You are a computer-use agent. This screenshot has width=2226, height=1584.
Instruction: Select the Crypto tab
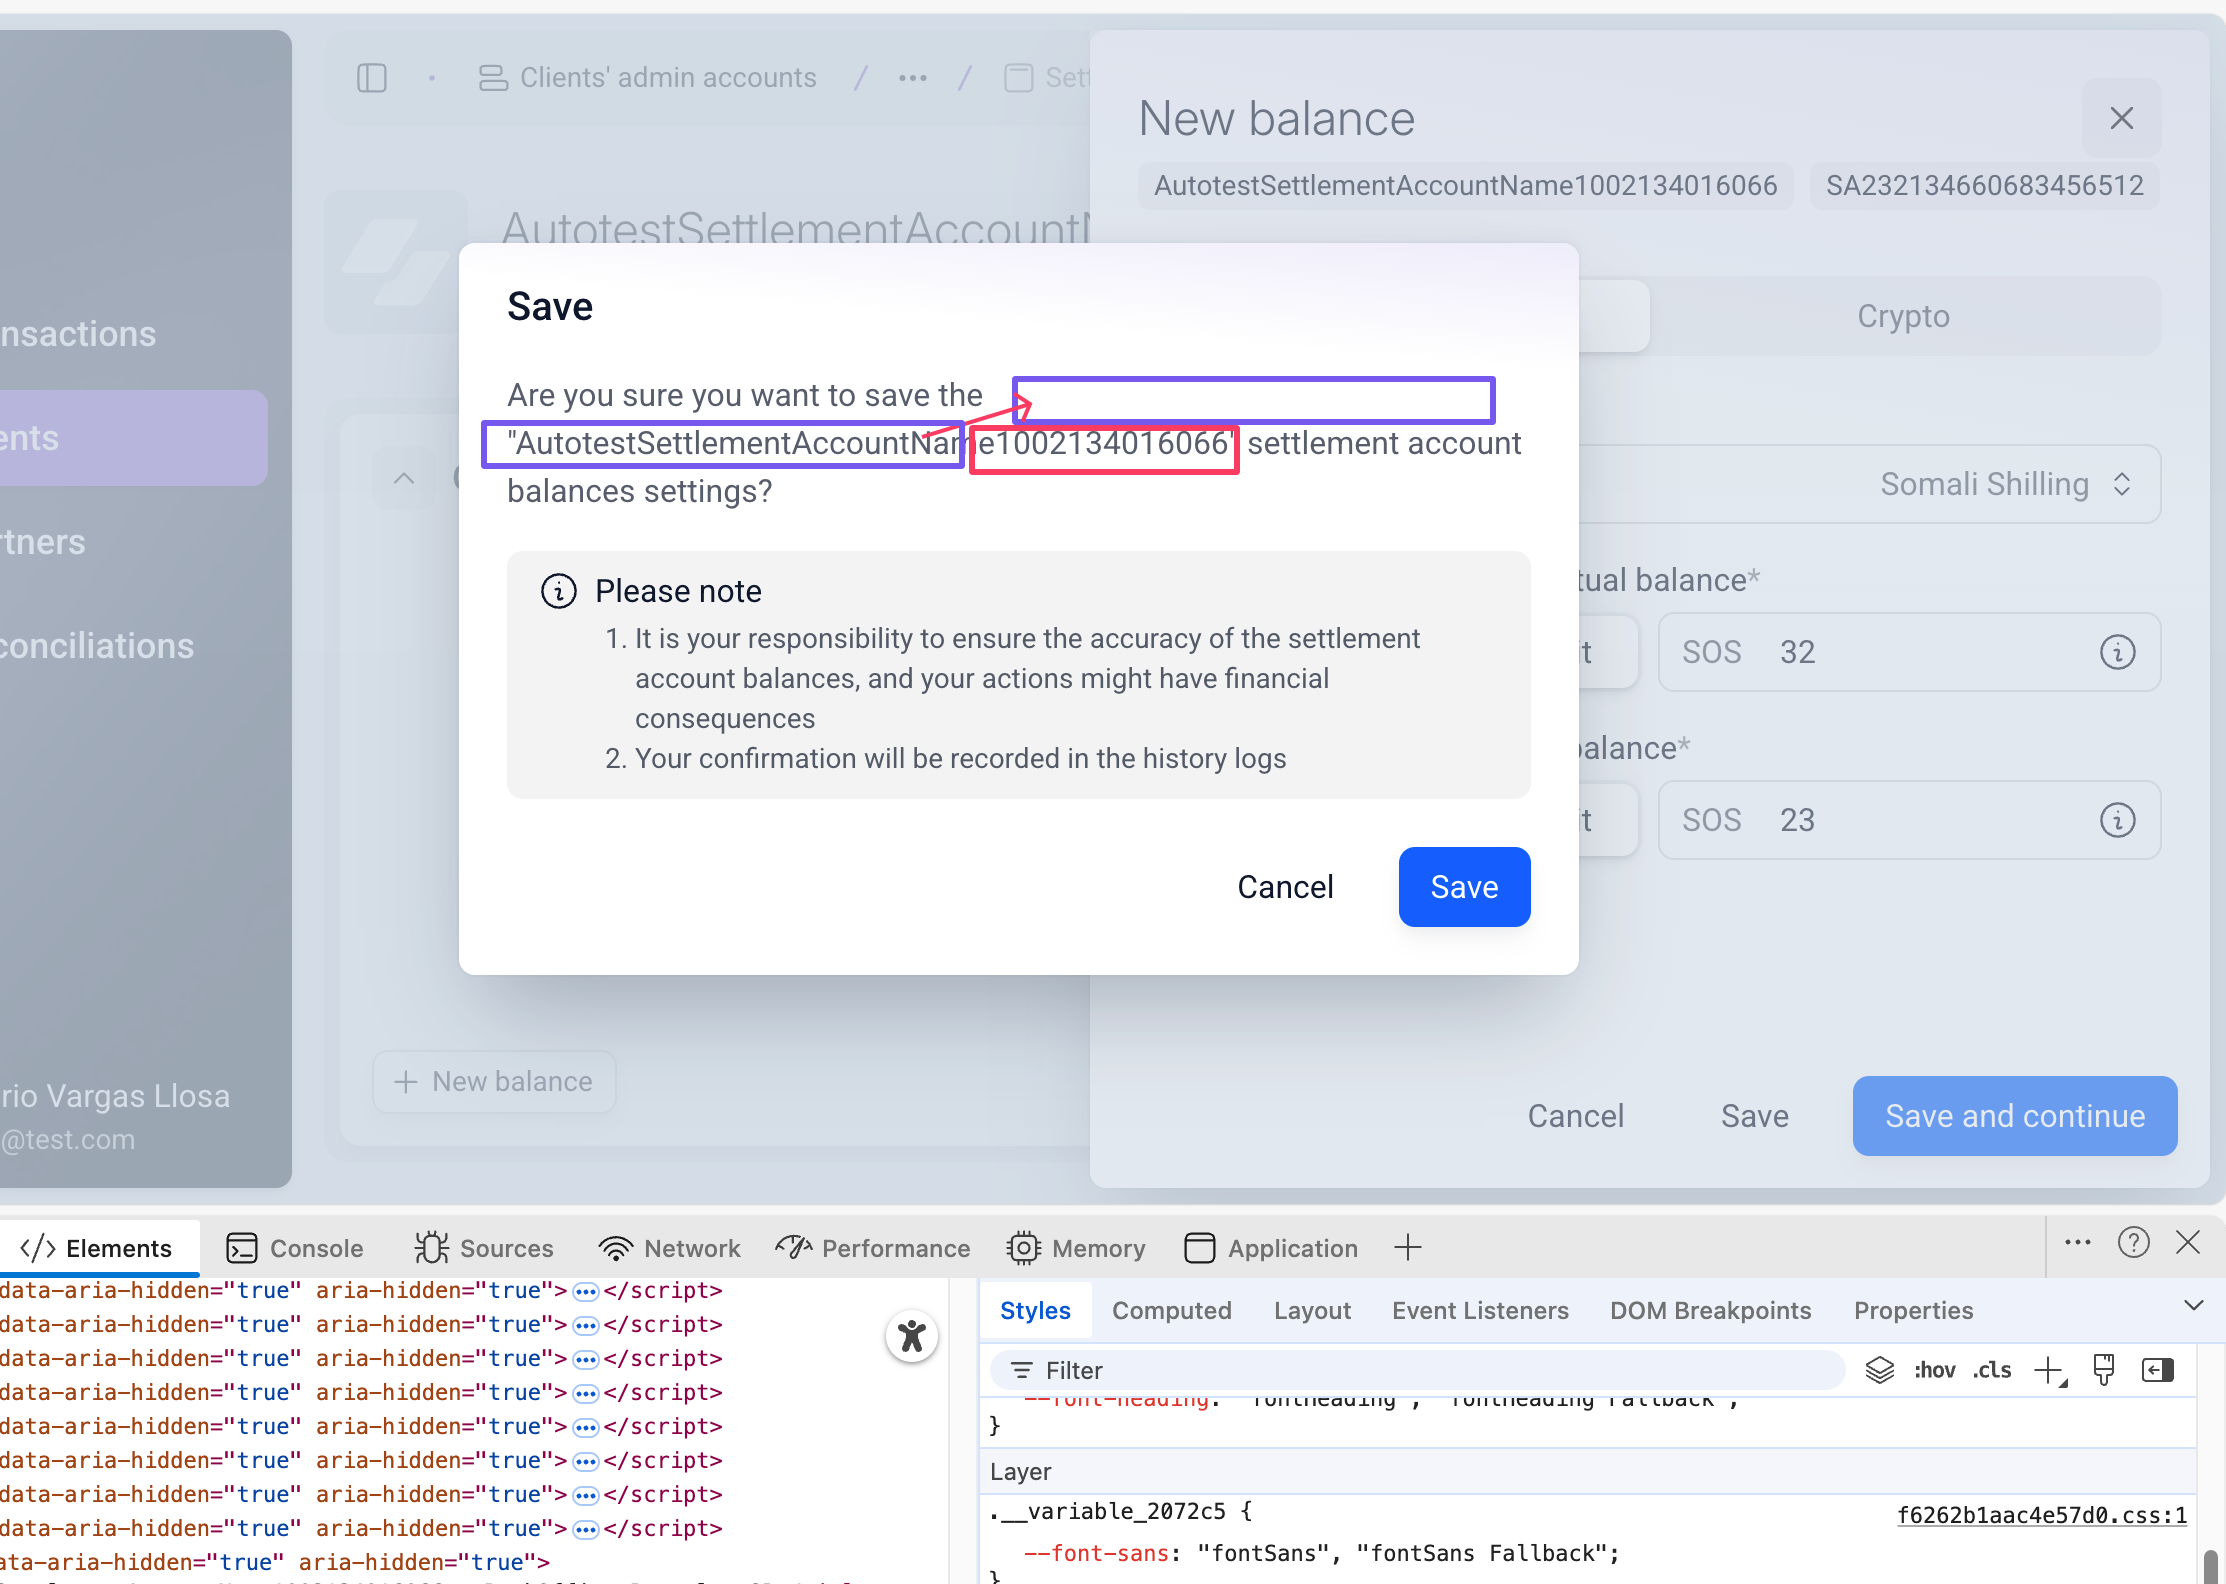[x=1903, y=316]
